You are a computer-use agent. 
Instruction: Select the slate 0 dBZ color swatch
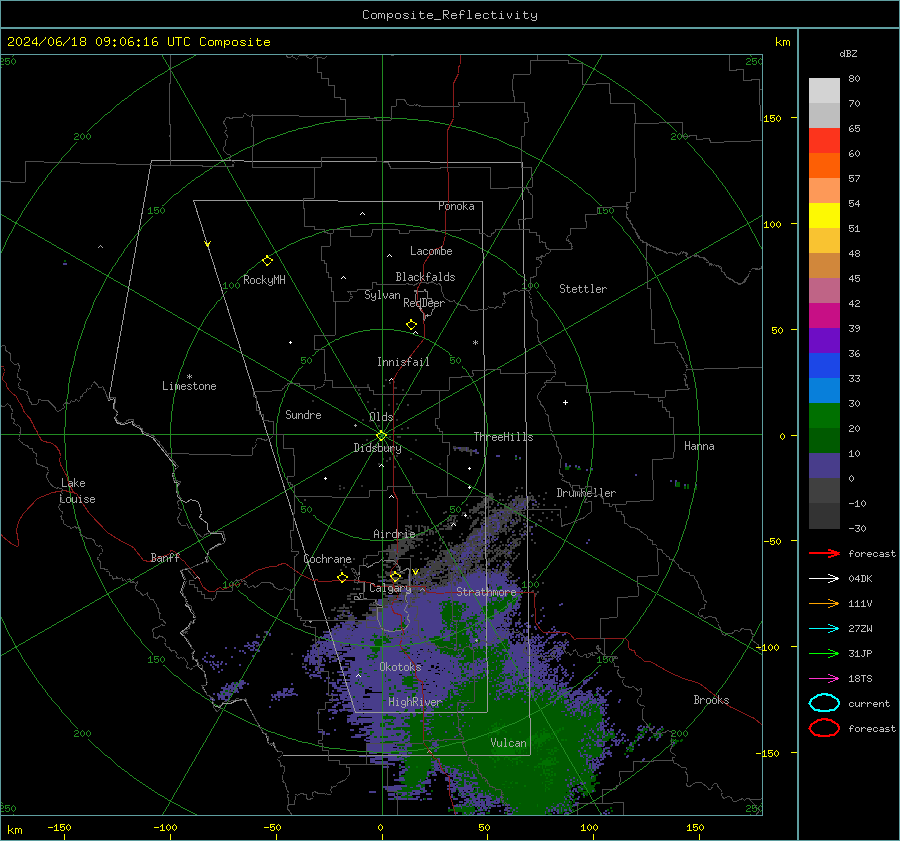pos(824,466)
